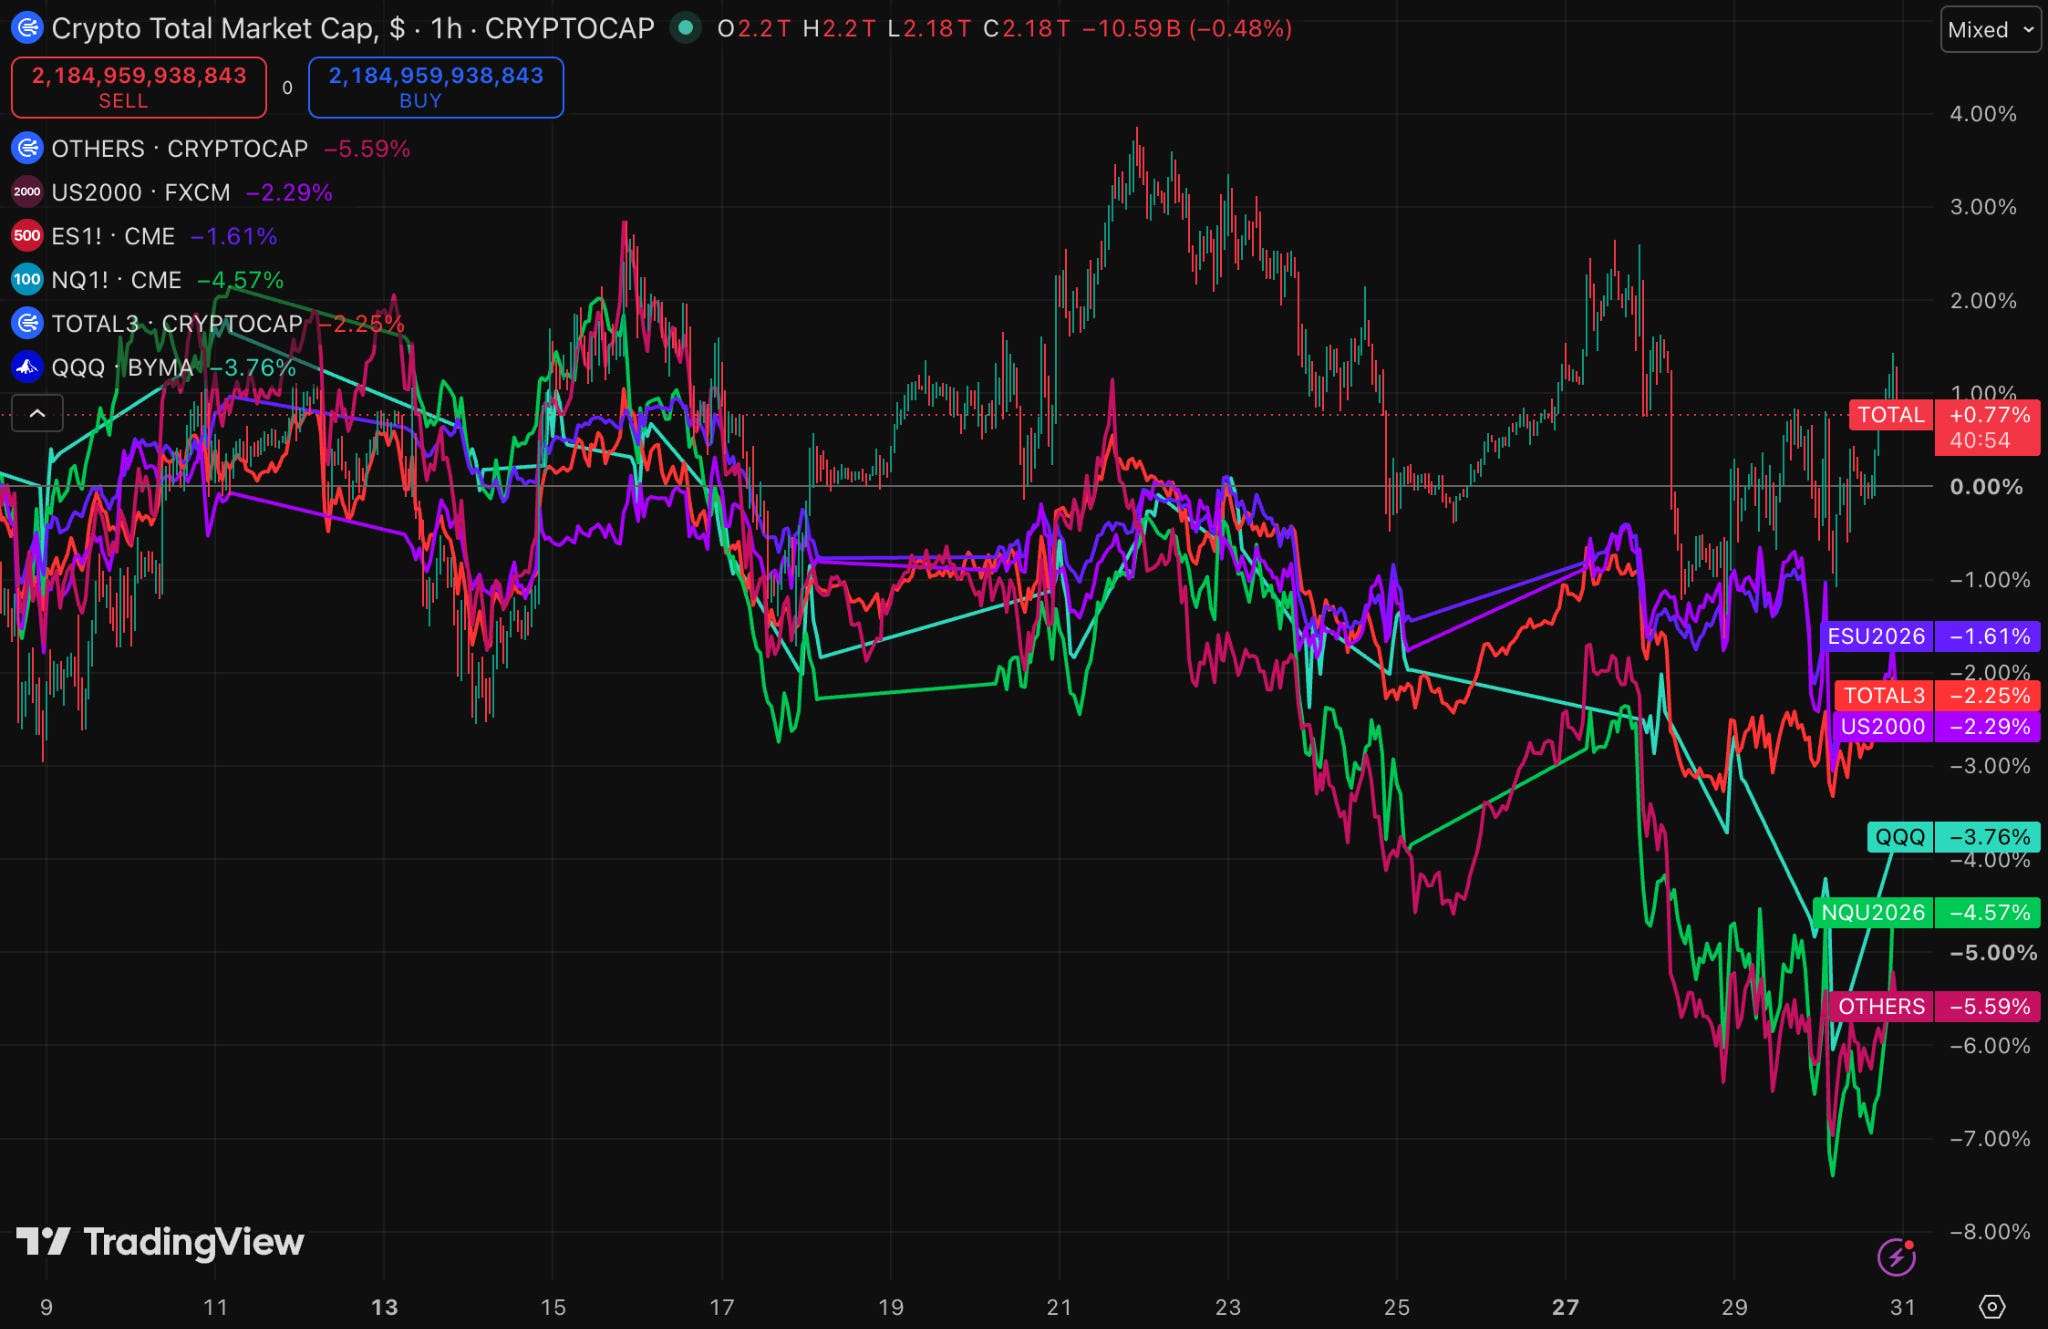Click the 3.00% level on the price scale
This screenshot has height=1329, width=2048.
[x=1983, y=207]
